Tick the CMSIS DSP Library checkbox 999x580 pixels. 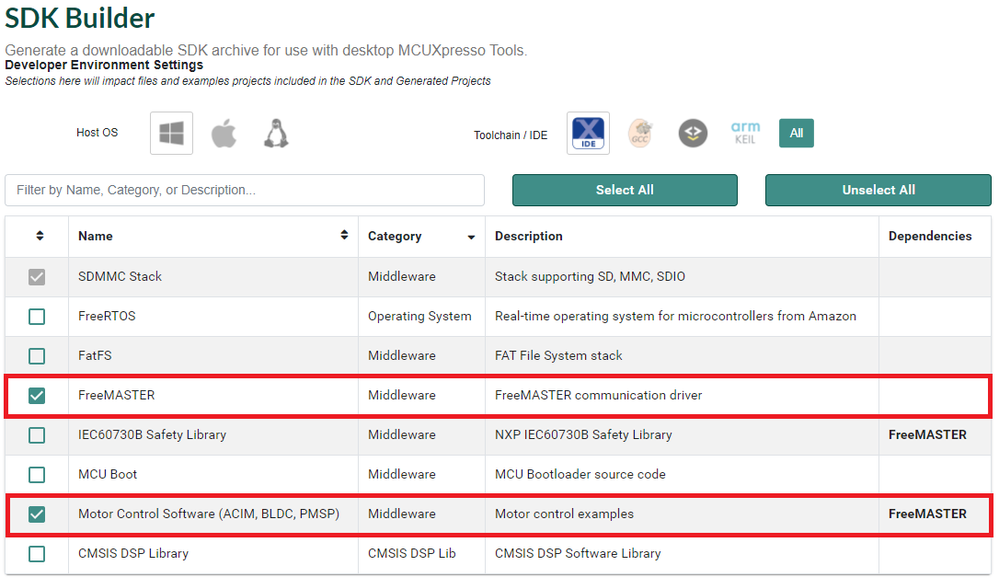(x=37, y=553)
